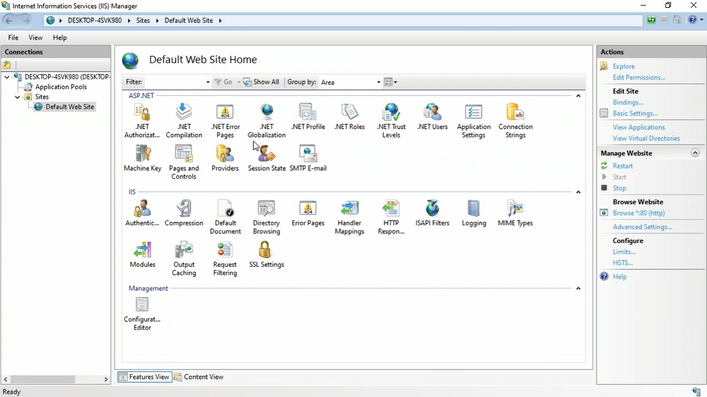Screen dimensions: 707x397
Task: Open Basic Settings link
Action: click(x=635, y=114)
